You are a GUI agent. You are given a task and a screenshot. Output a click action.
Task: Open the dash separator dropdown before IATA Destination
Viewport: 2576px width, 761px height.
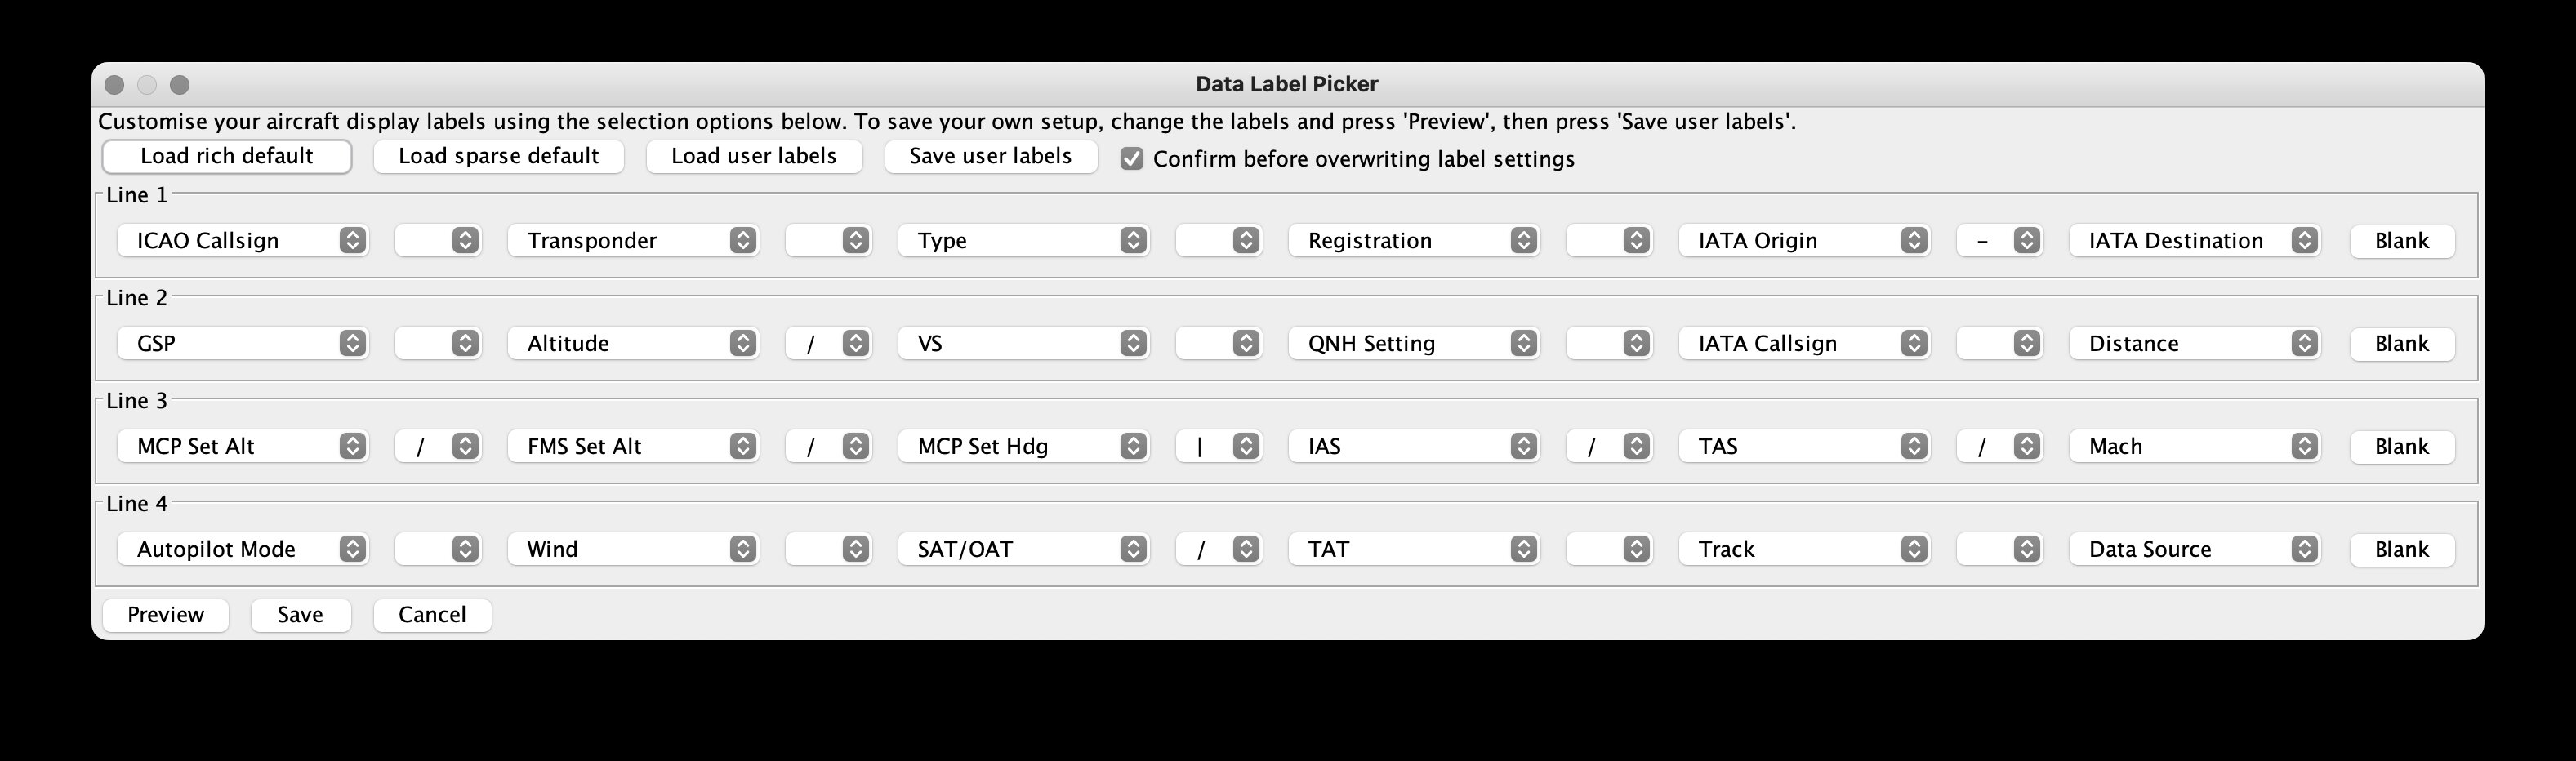tap(1999, 241)
